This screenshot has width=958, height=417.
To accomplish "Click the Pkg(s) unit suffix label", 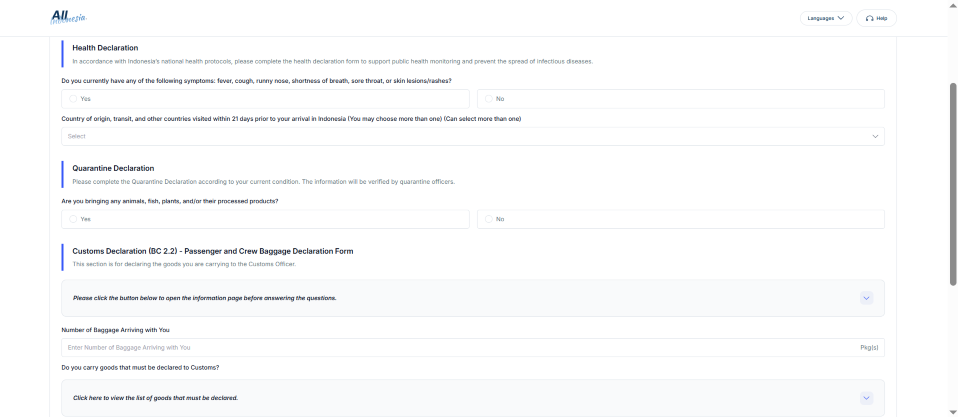I will point(868,348).
